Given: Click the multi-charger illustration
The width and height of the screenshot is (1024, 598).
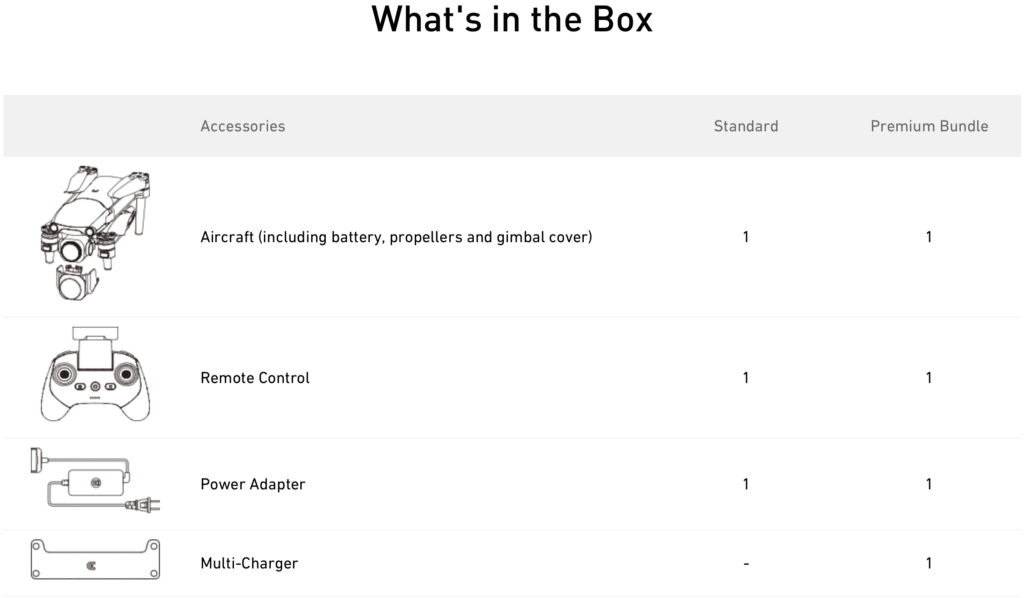Looking at the screenshot, I should (x=95, y=559).
